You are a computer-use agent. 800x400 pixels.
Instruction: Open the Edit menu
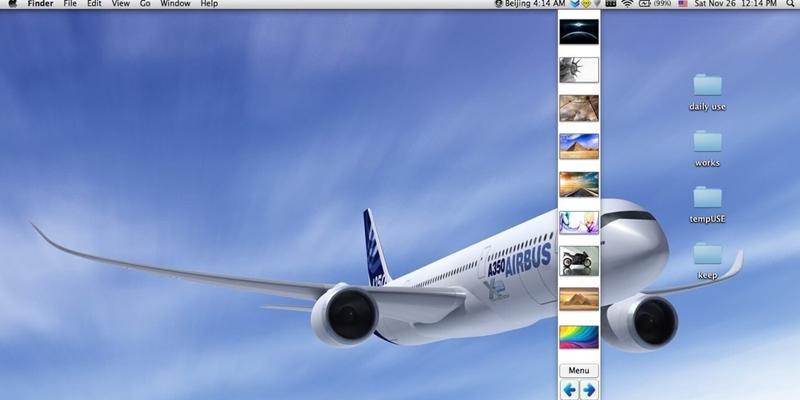[94, 4]
